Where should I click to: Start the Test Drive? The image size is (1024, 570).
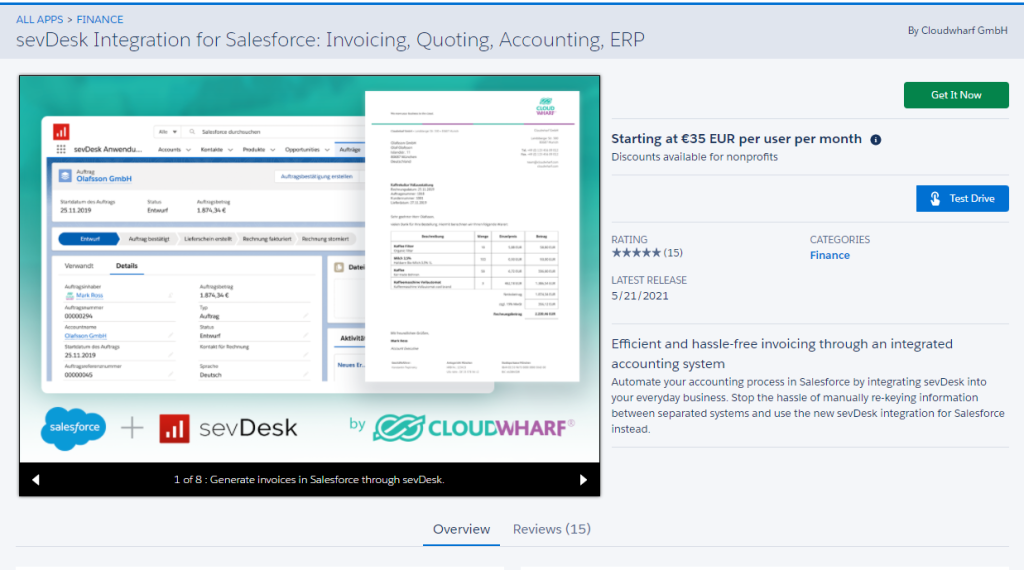962,198
